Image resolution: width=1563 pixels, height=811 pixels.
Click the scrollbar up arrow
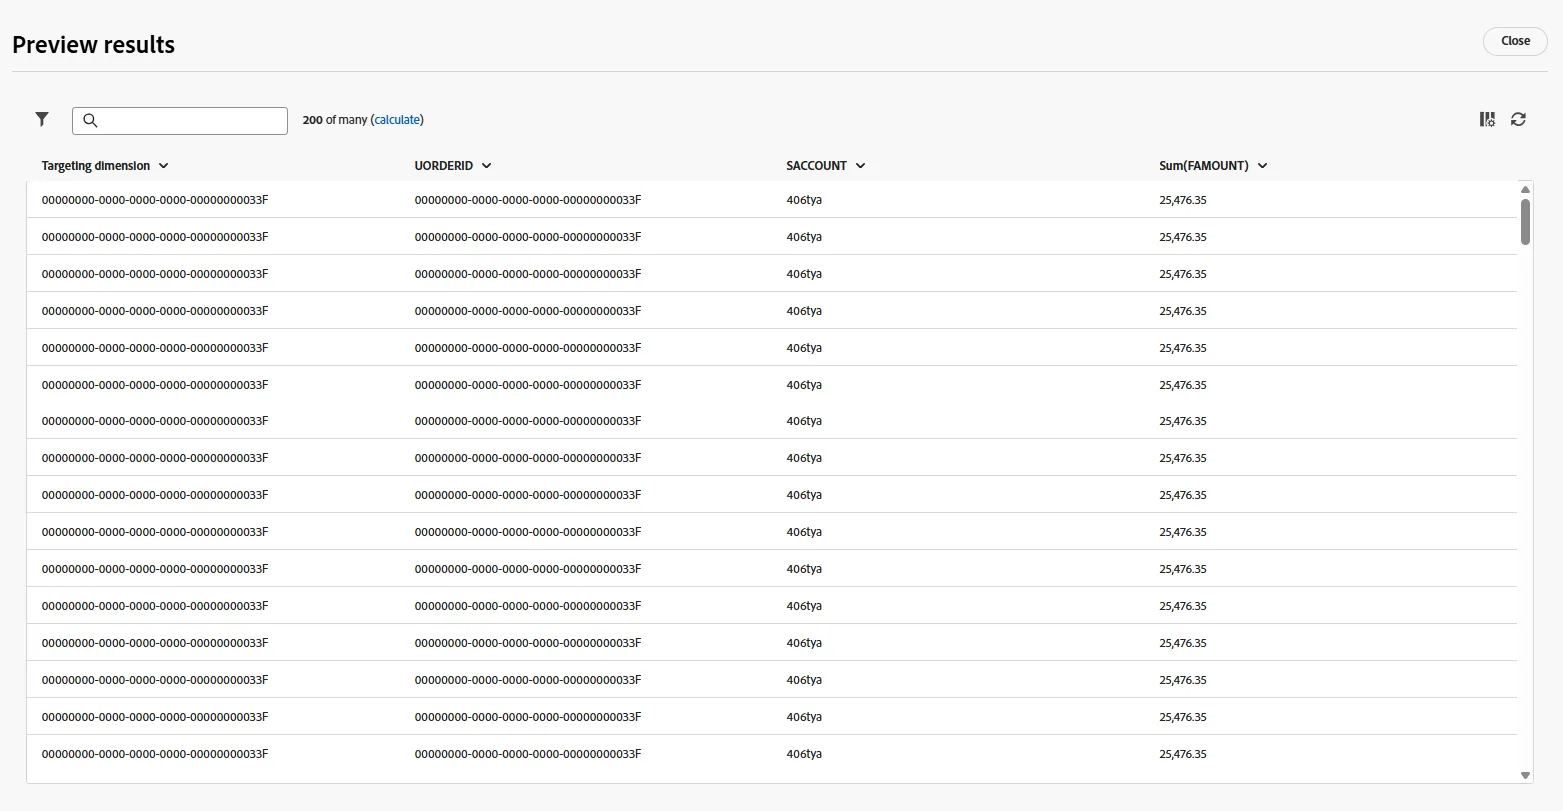tap(1525, 189)
